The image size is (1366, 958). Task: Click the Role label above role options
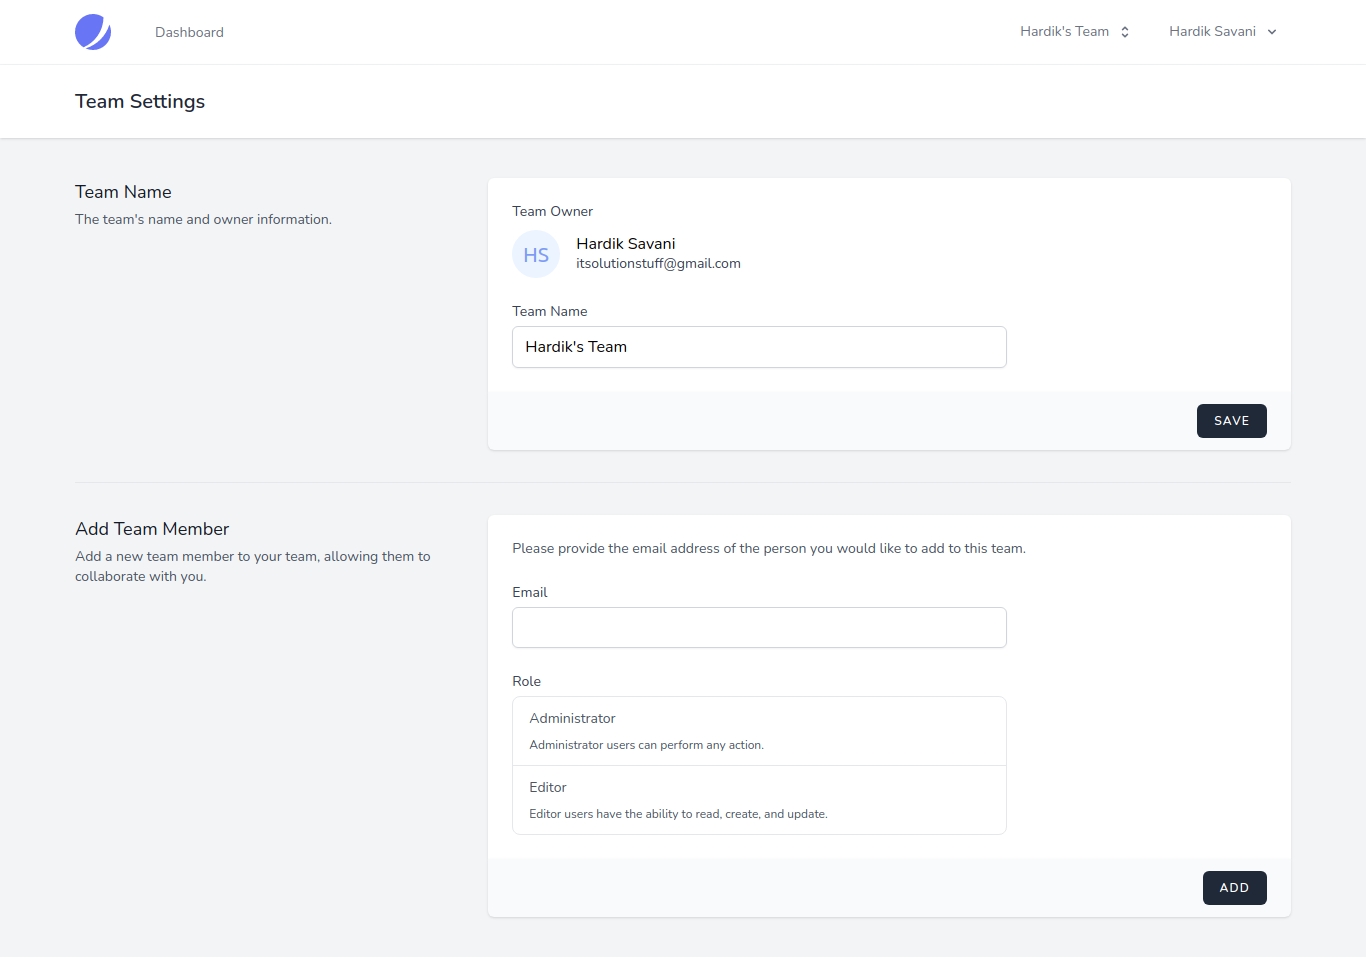pos(526,681)
